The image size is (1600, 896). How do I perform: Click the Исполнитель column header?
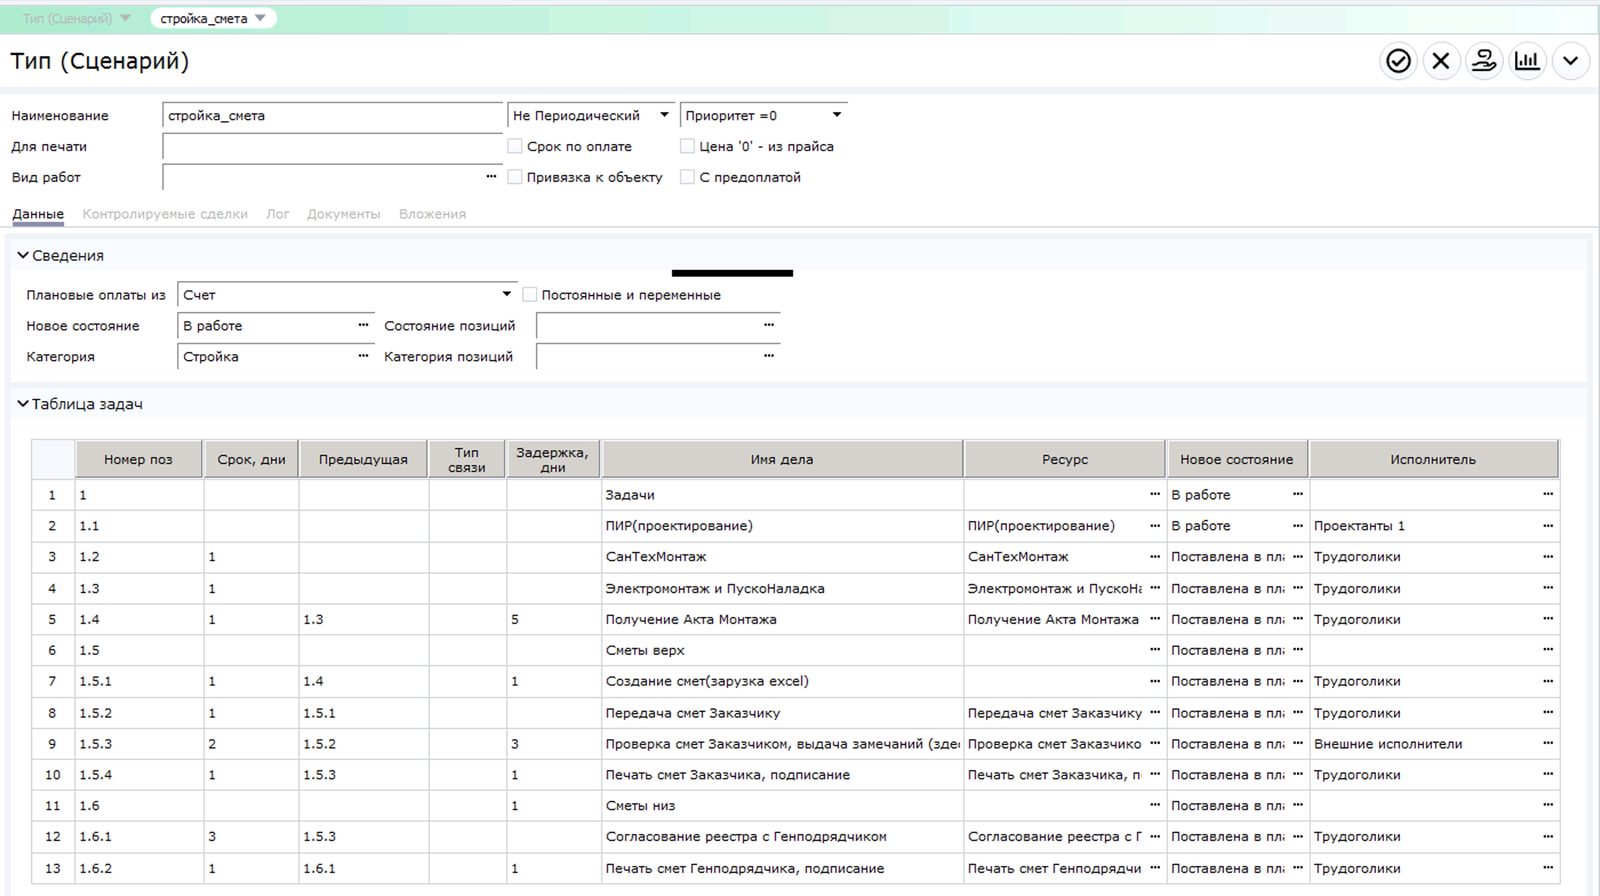click(x=1433, y=460)
